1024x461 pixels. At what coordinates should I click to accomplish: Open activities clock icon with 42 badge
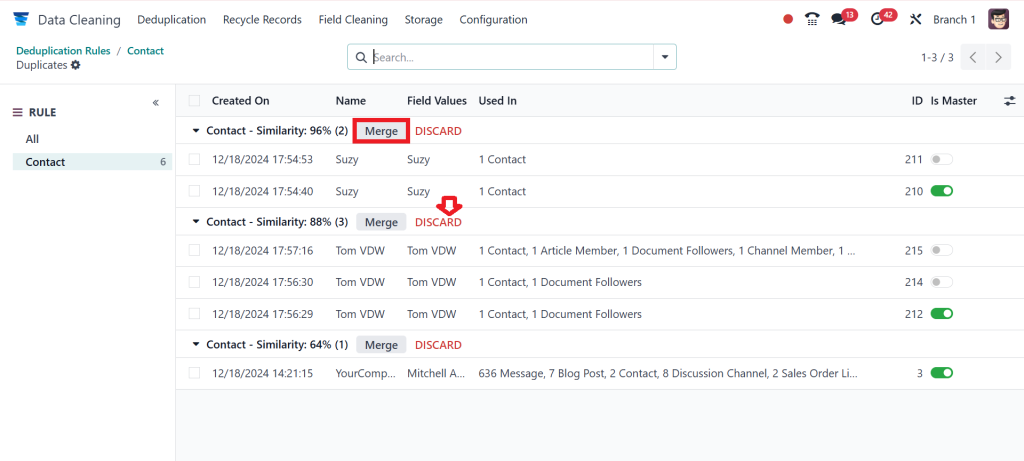877,19
